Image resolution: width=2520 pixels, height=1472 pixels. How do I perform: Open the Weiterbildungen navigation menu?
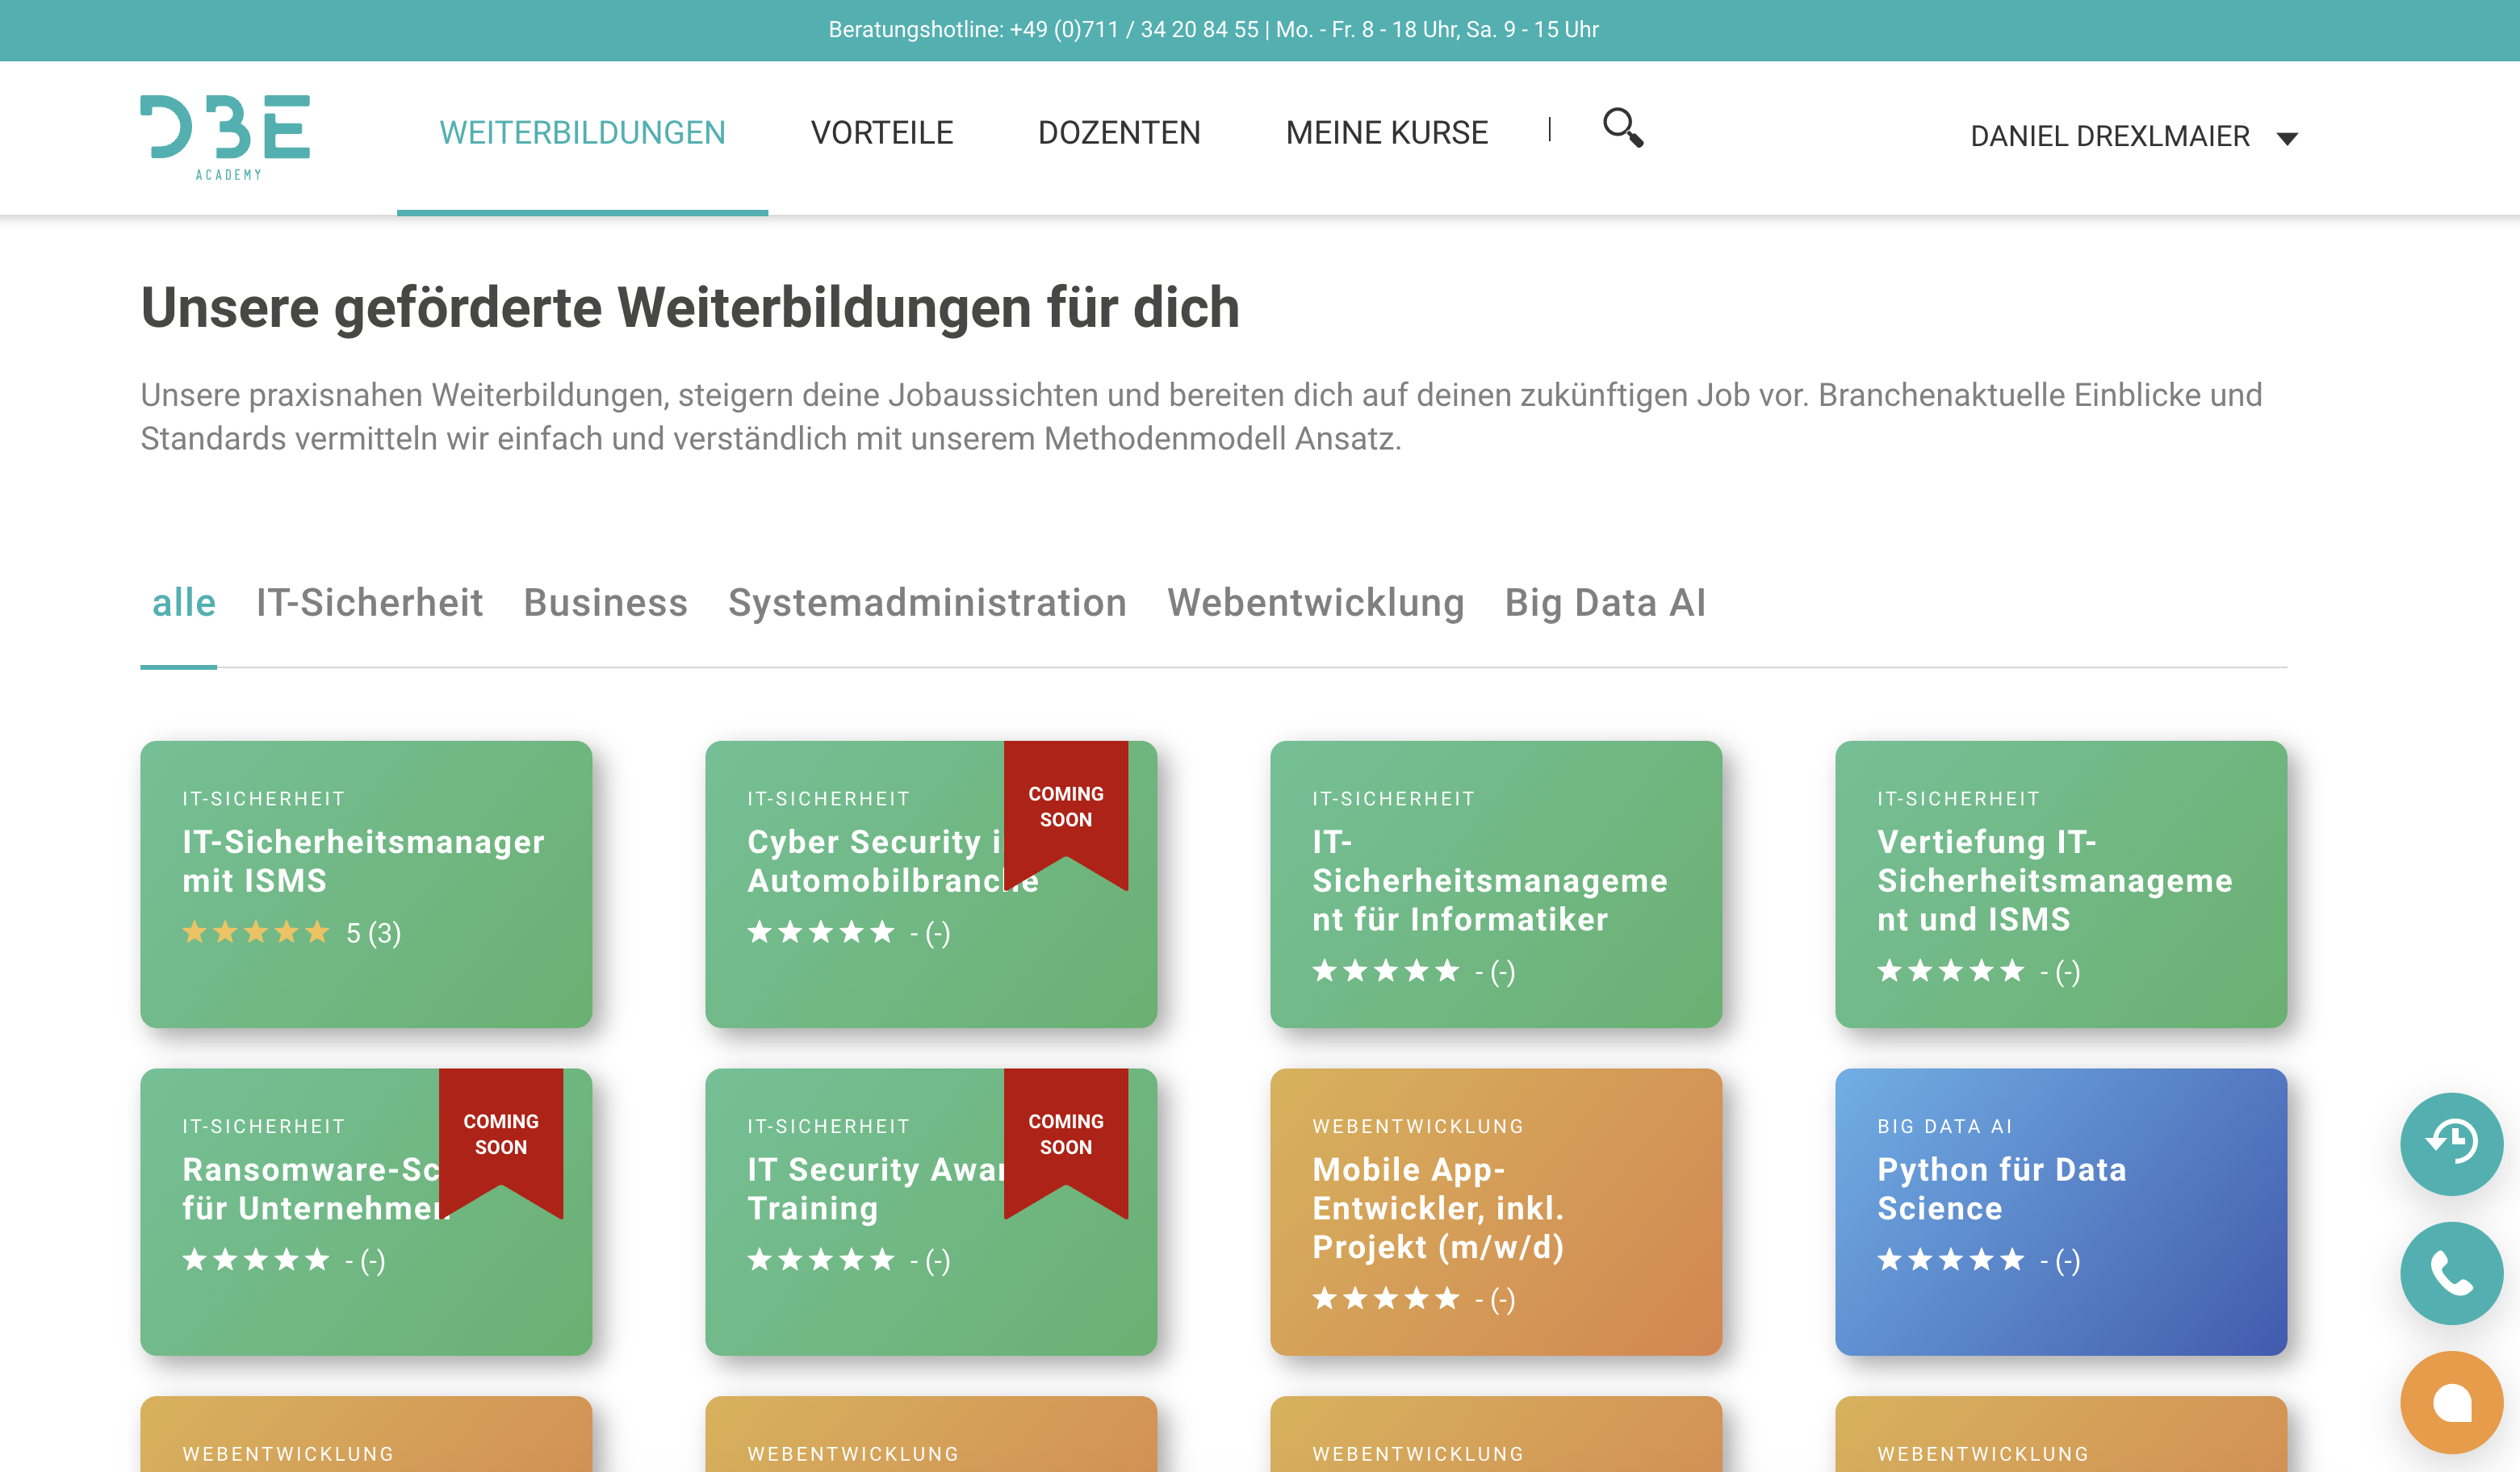582,133
